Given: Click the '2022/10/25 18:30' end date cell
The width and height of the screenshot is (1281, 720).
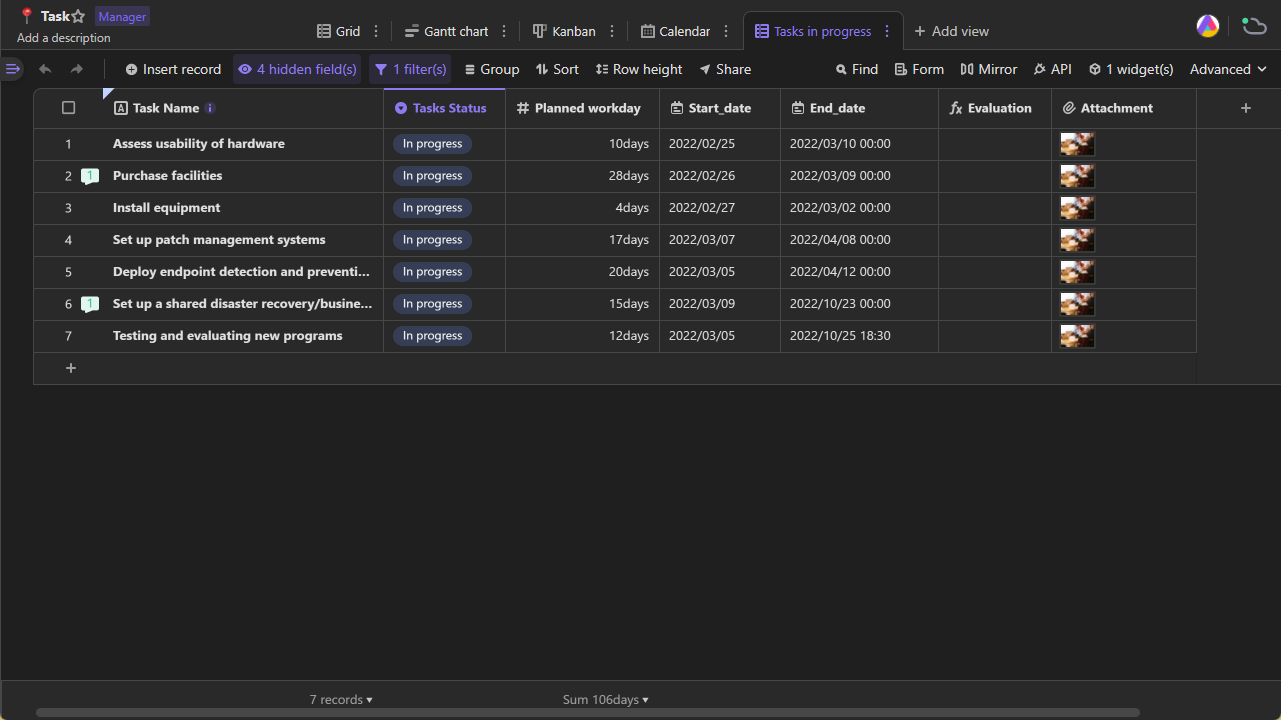Looking at the screenshot, I should click(x=859, y=336).
